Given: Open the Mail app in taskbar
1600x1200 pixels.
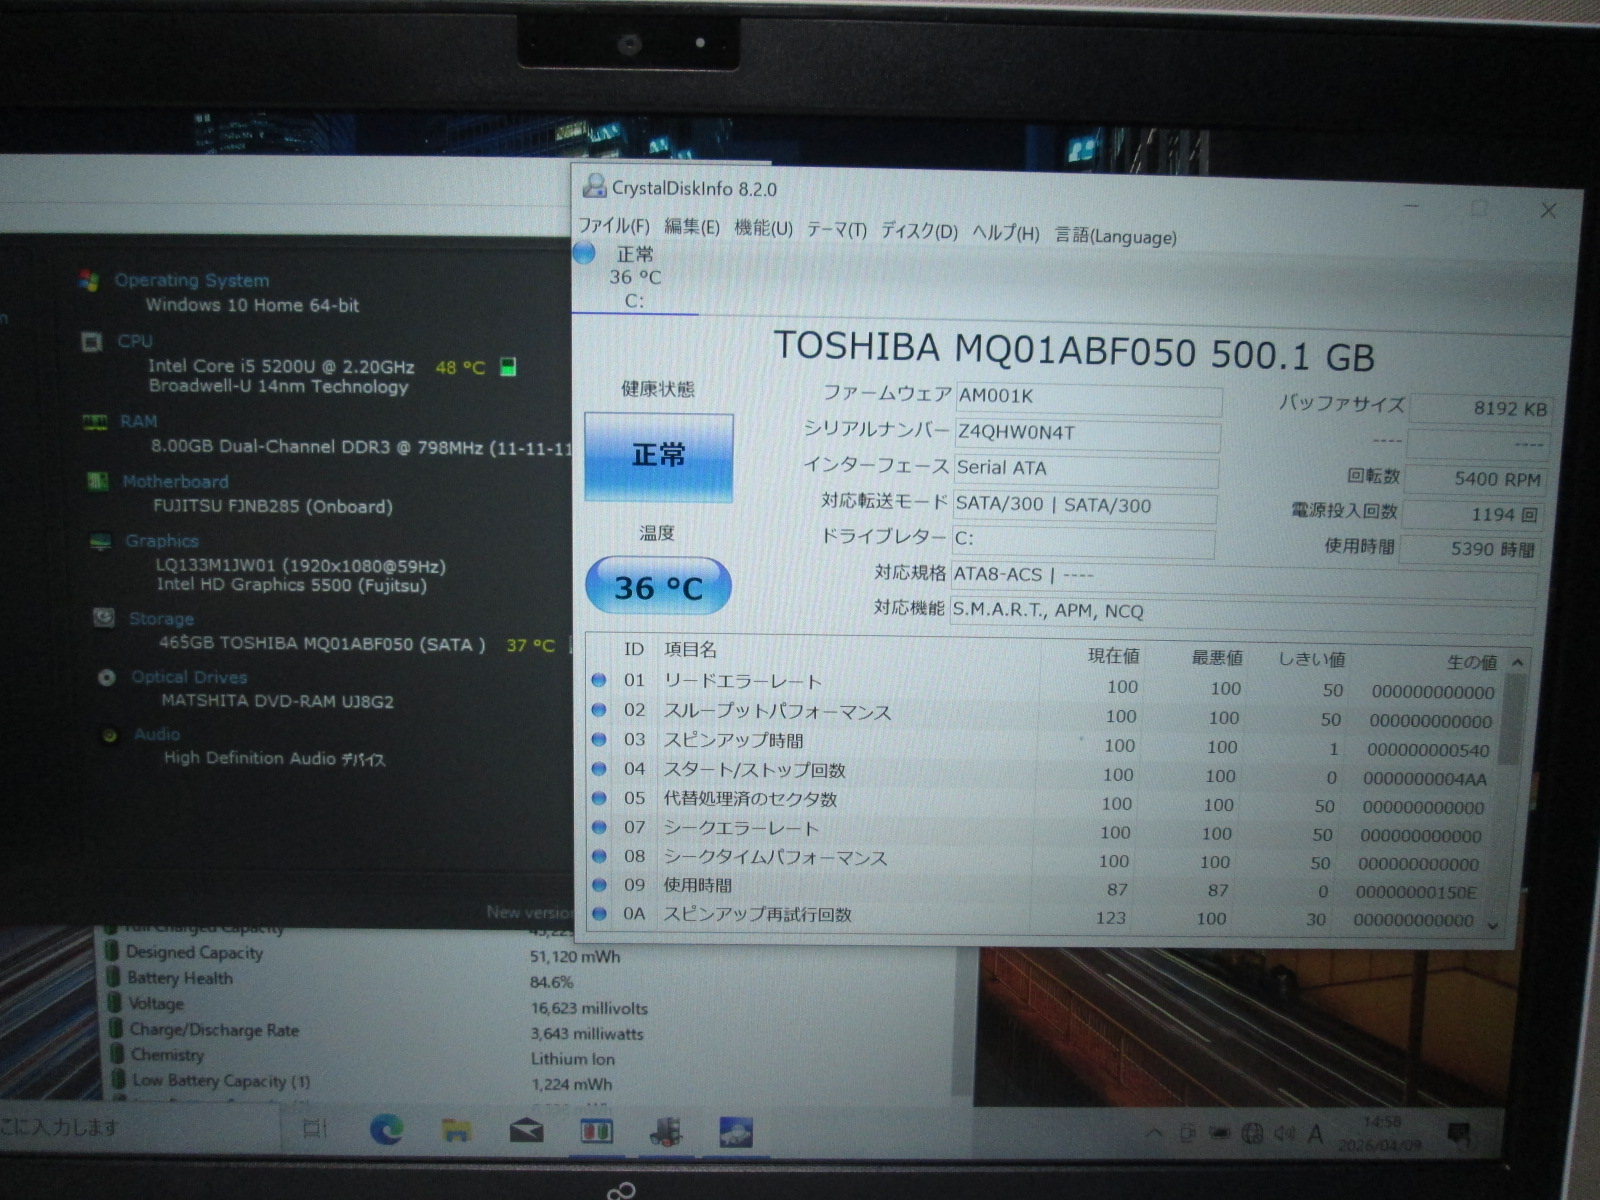Looking at the screenshot, I should tap(526, 1131).
